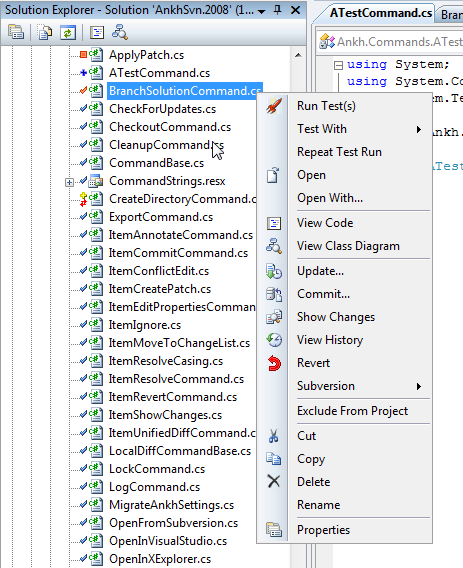Click the Refresh toolbar icon in Solution Explorer
This screenshot has height=568, width=463.
[68, 32]
